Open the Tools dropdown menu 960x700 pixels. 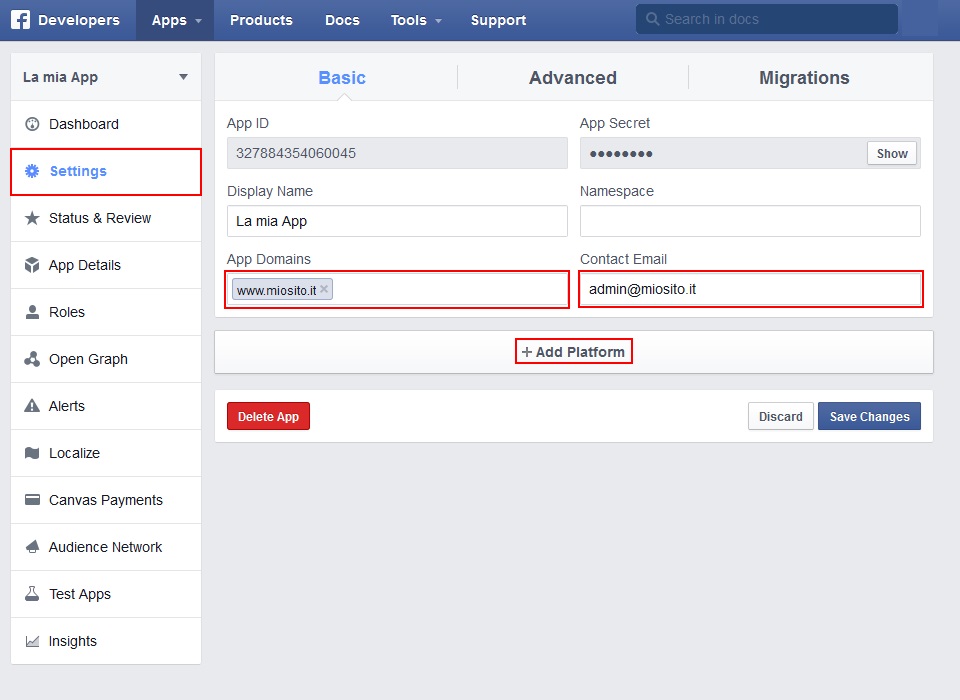[x=416, y=20]
